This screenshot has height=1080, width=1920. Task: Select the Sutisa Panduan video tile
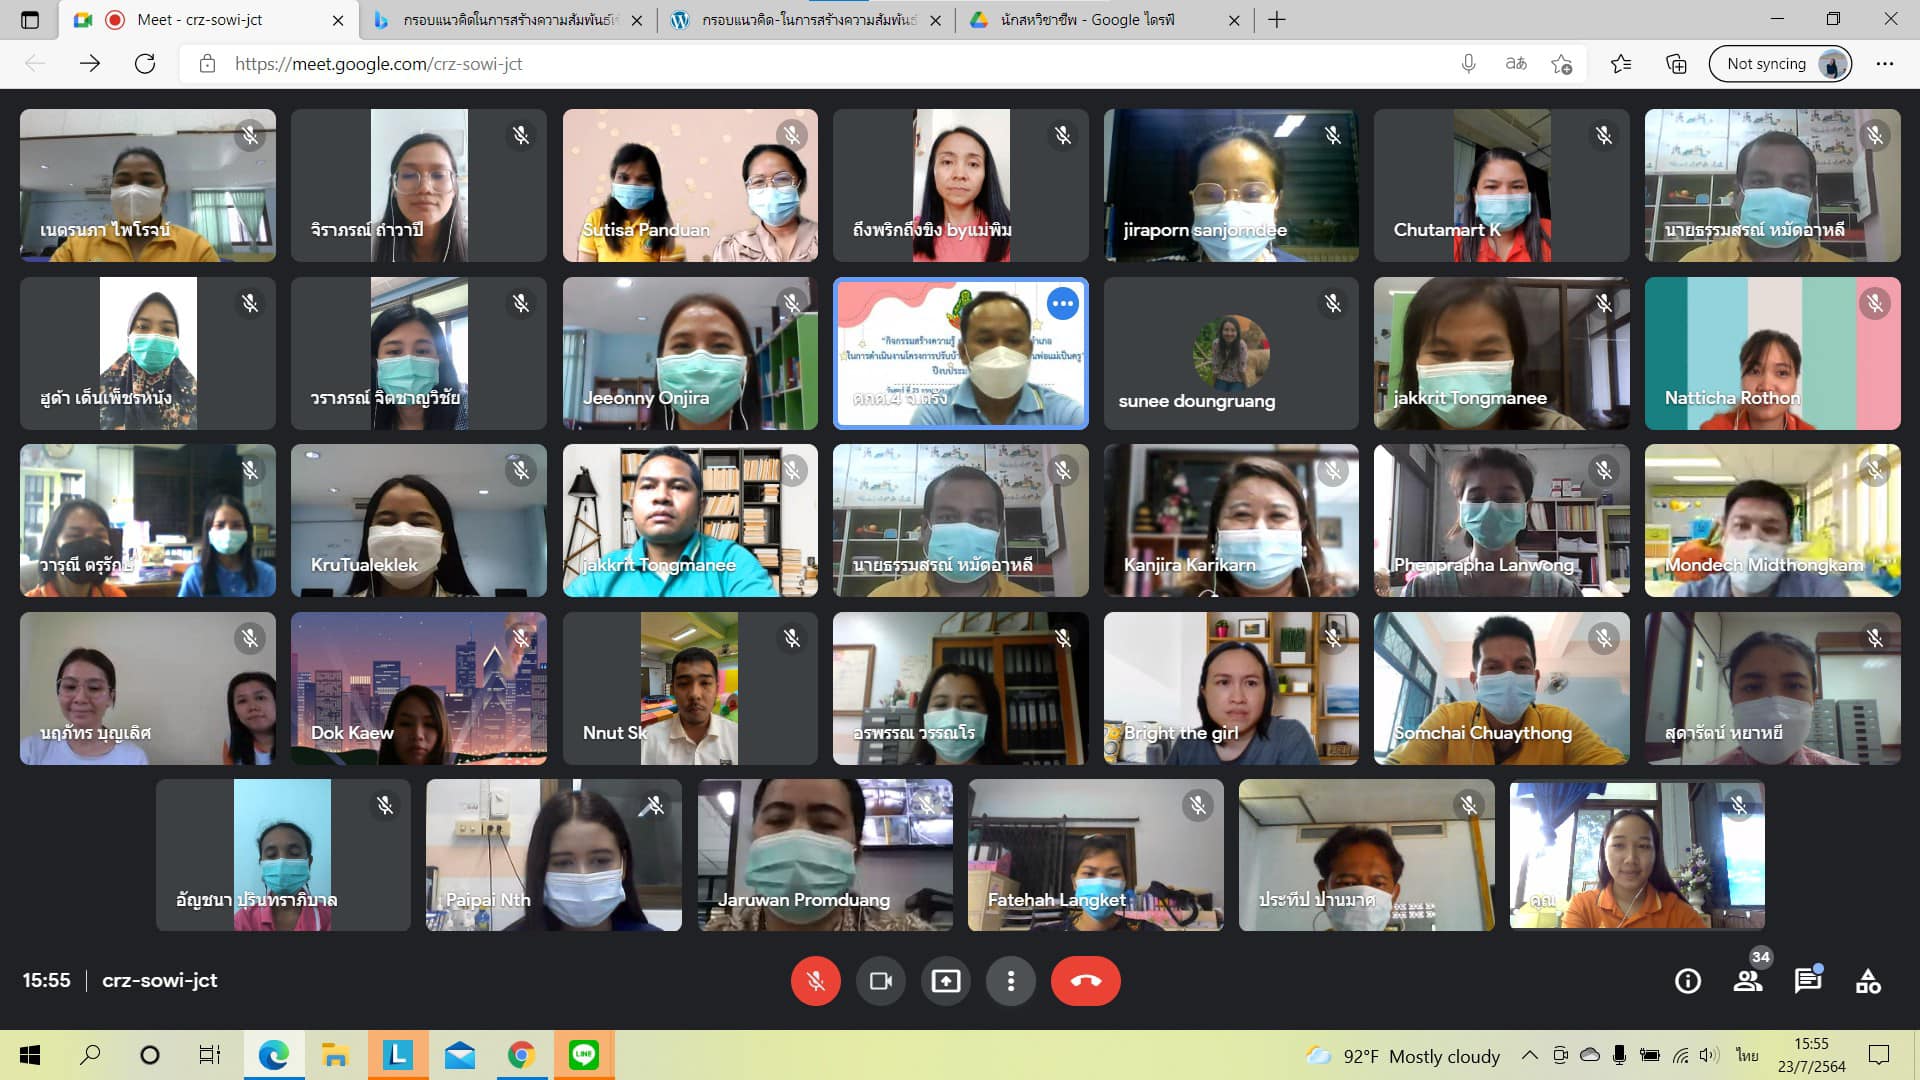690,186
